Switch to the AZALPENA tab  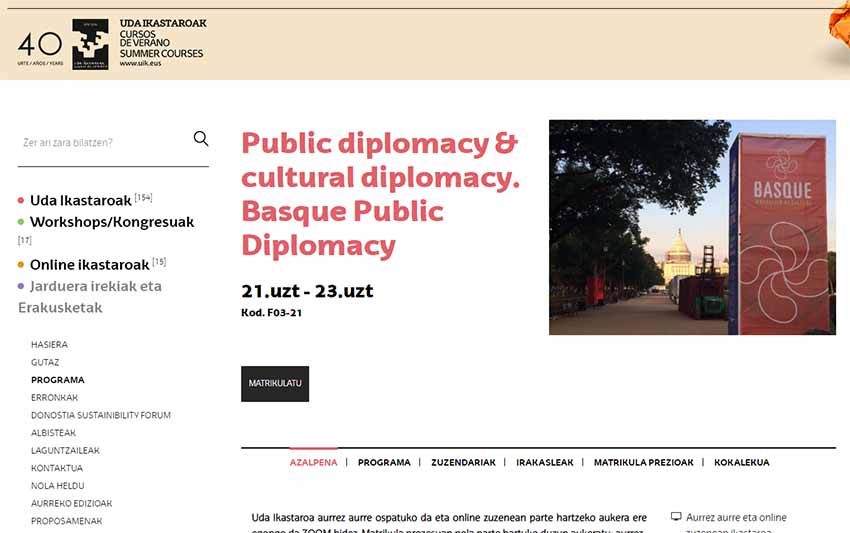tap(313, 463)
